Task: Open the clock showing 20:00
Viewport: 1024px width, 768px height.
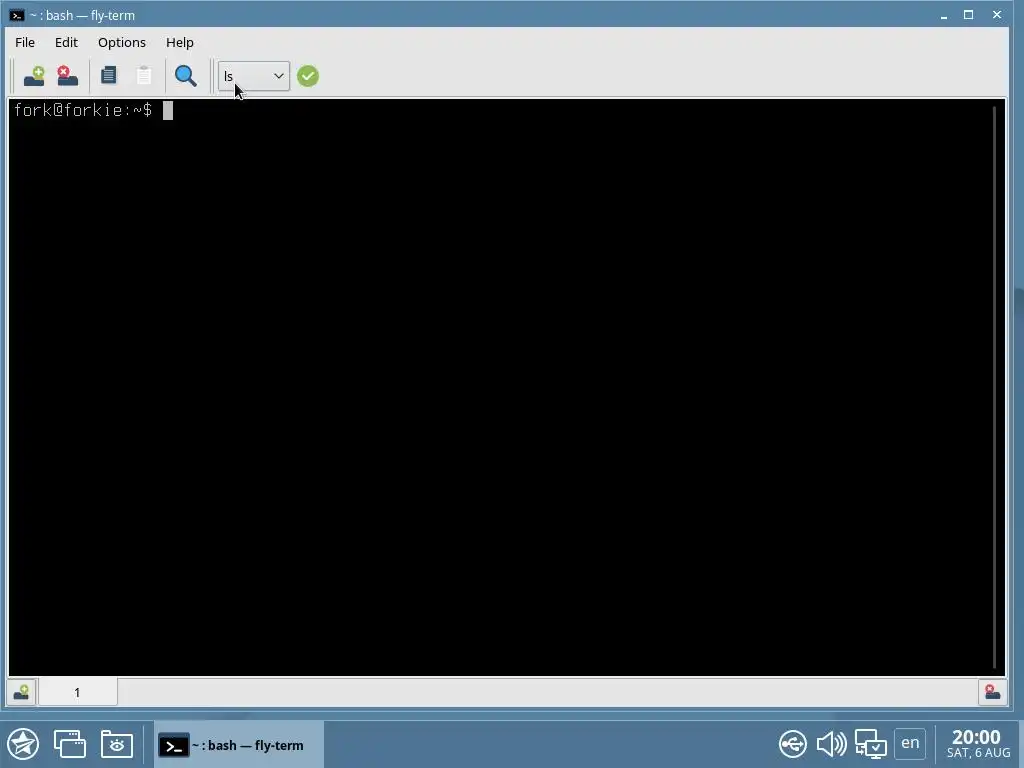Action: 978,744
